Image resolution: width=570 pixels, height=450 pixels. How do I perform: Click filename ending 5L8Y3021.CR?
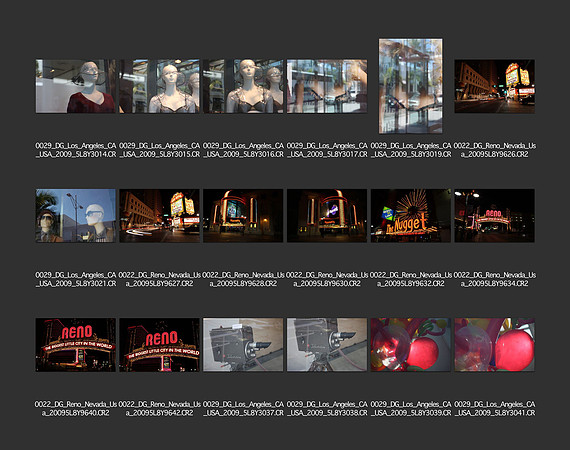(x=76, y=279)
